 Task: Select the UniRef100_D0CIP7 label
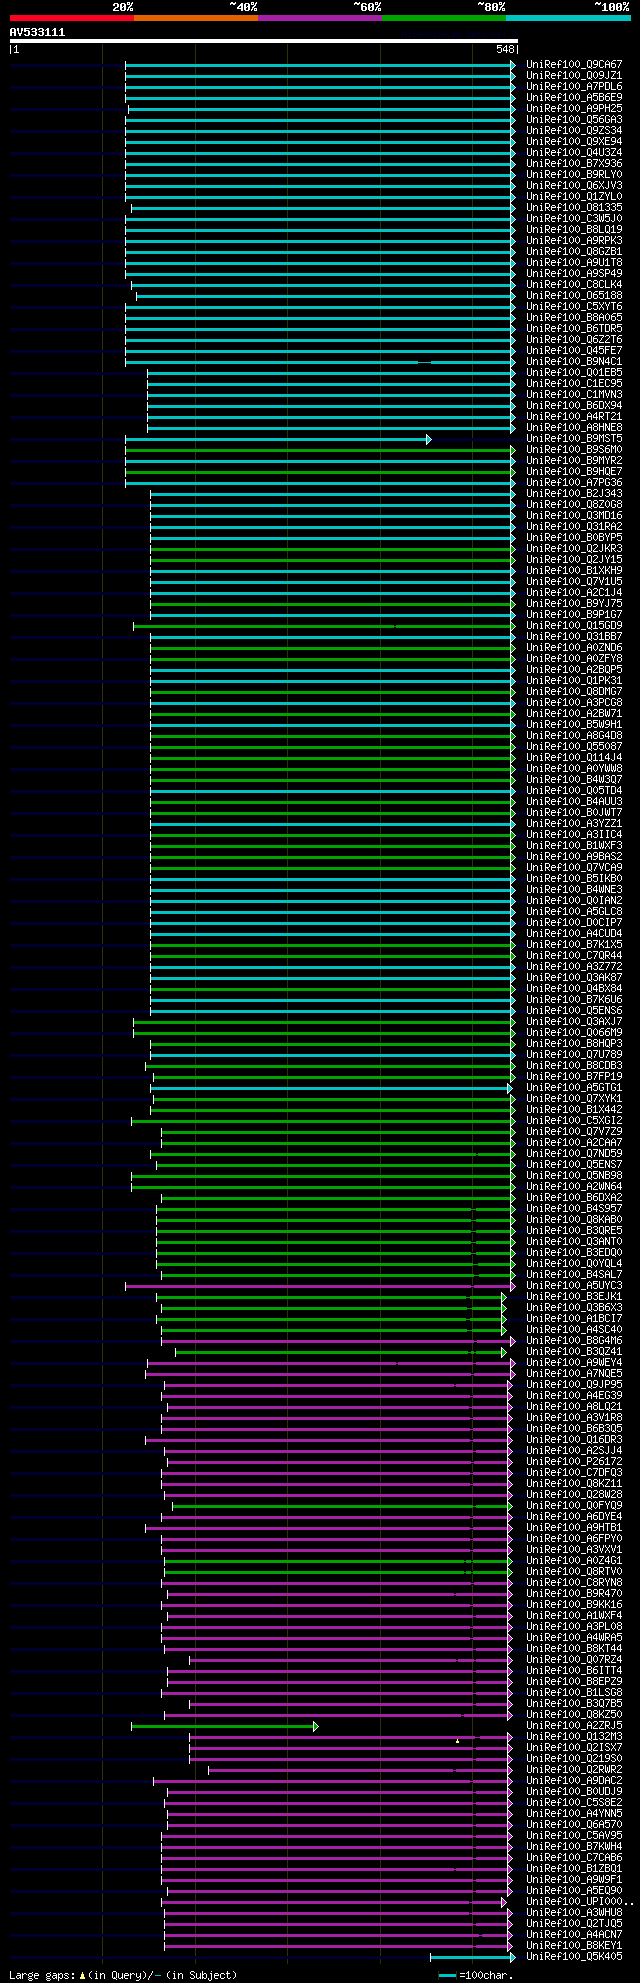coord(574,923)
